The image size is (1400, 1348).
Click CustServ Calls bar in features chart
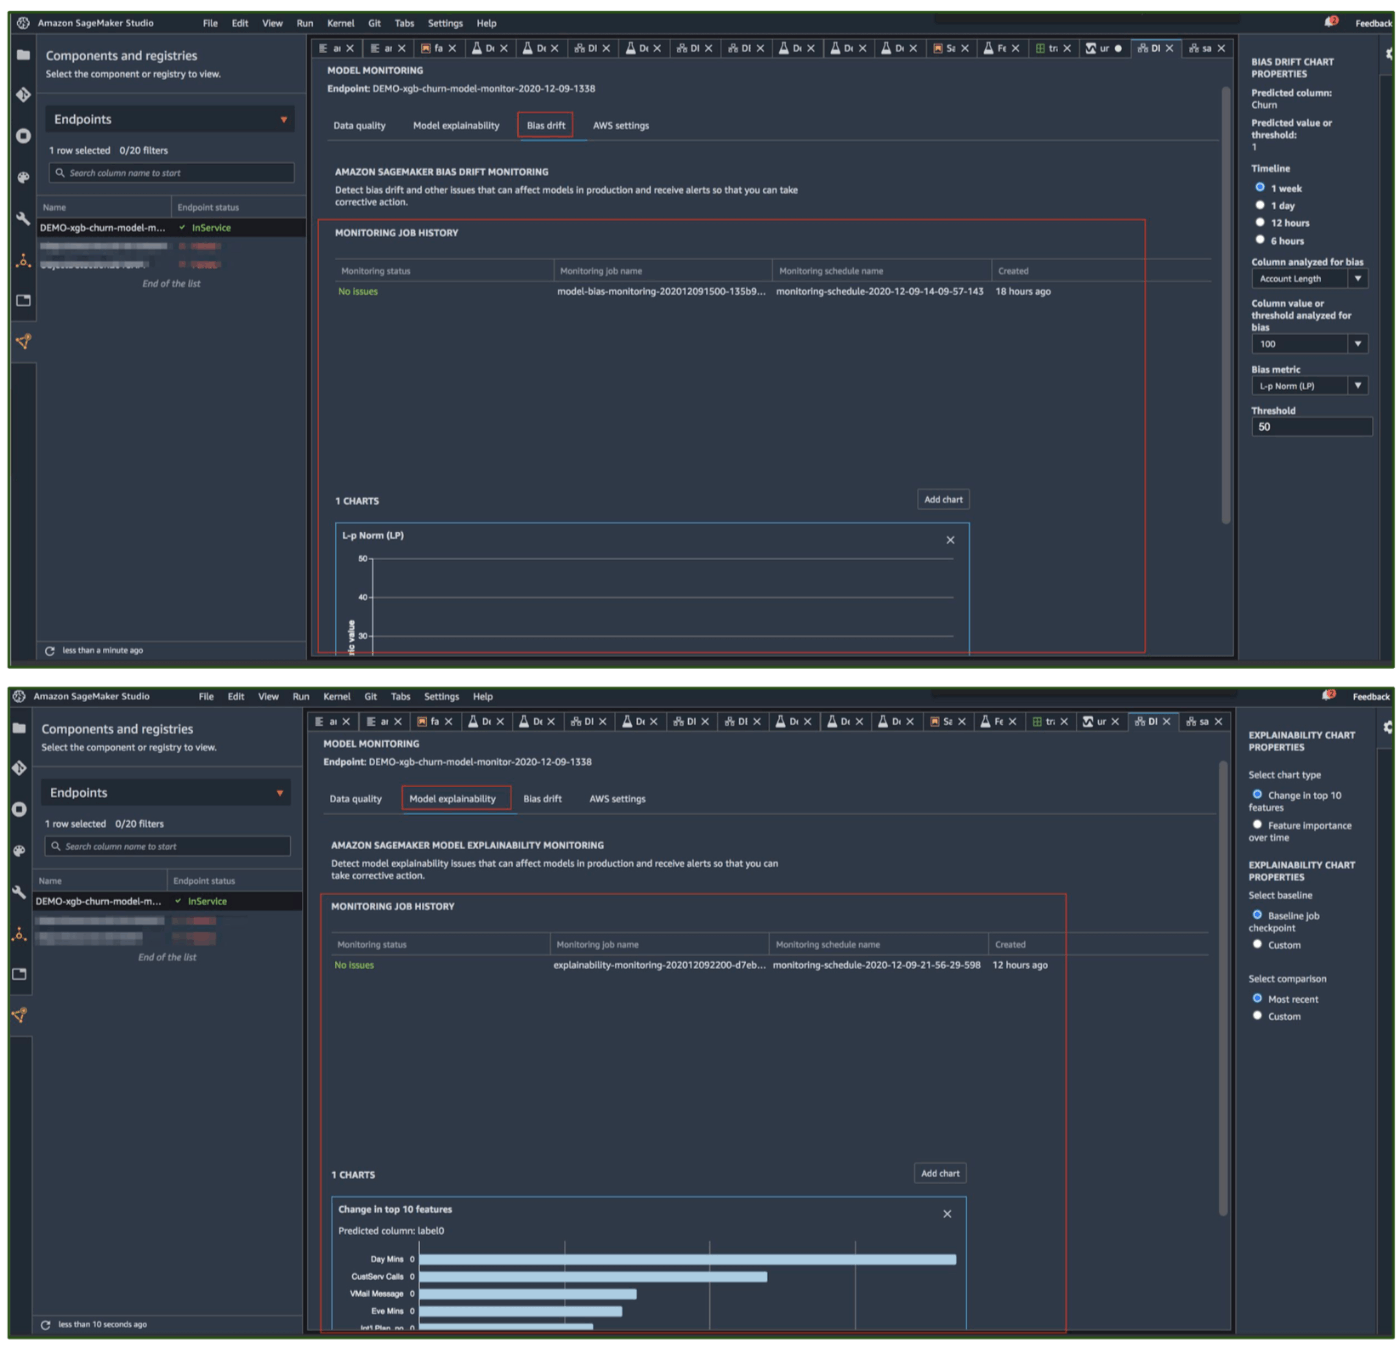point(593,1277)
